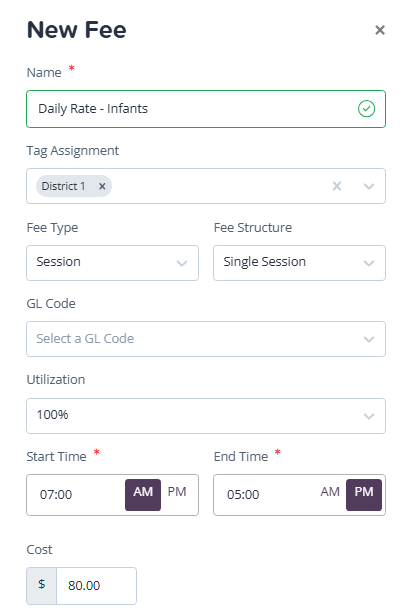Clear all Tag Assignment selections
The image size is (406, 610).
click(x=337, y=186)
